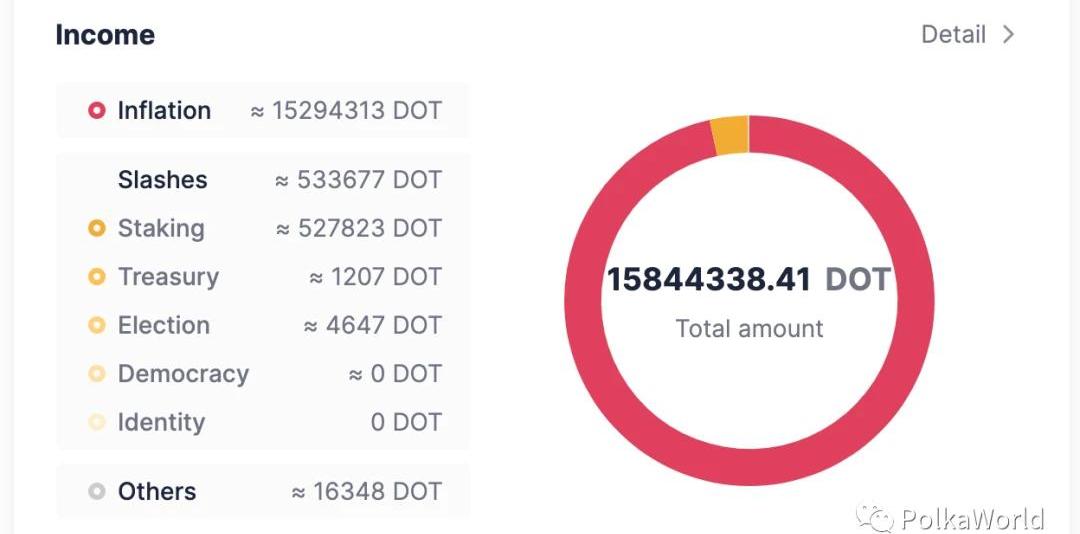Click the Election legend dot
The height and width of the screenshot is (534, 1080).
[x=97, y=325]
